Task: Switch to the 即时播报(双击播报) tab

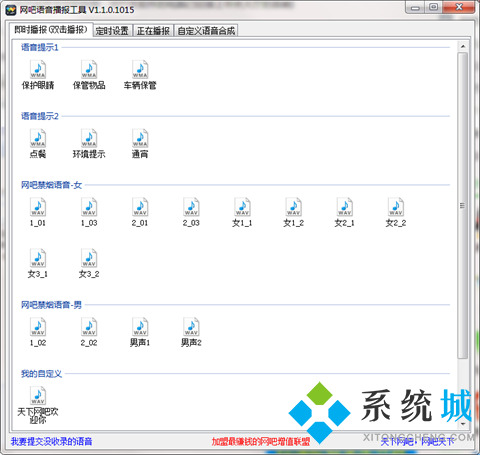Action: [x=51, y=30]
